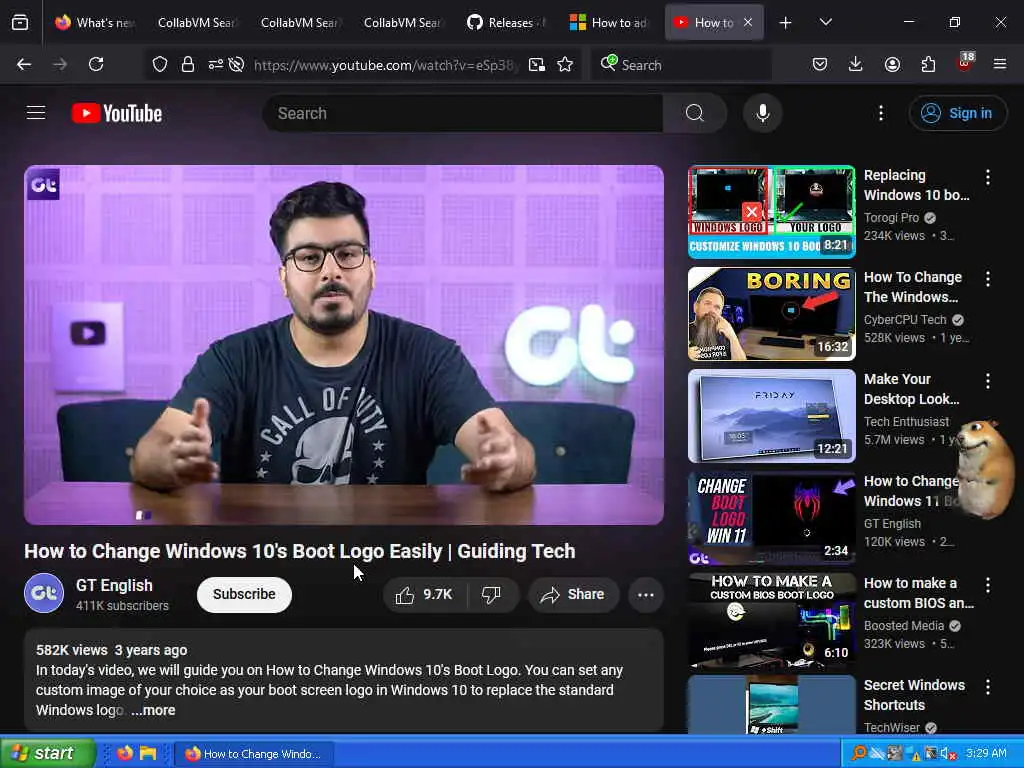The image size is (1024, 768).
Task: Open folder icon in Quick Launch
Action: [x=148, y=753]
